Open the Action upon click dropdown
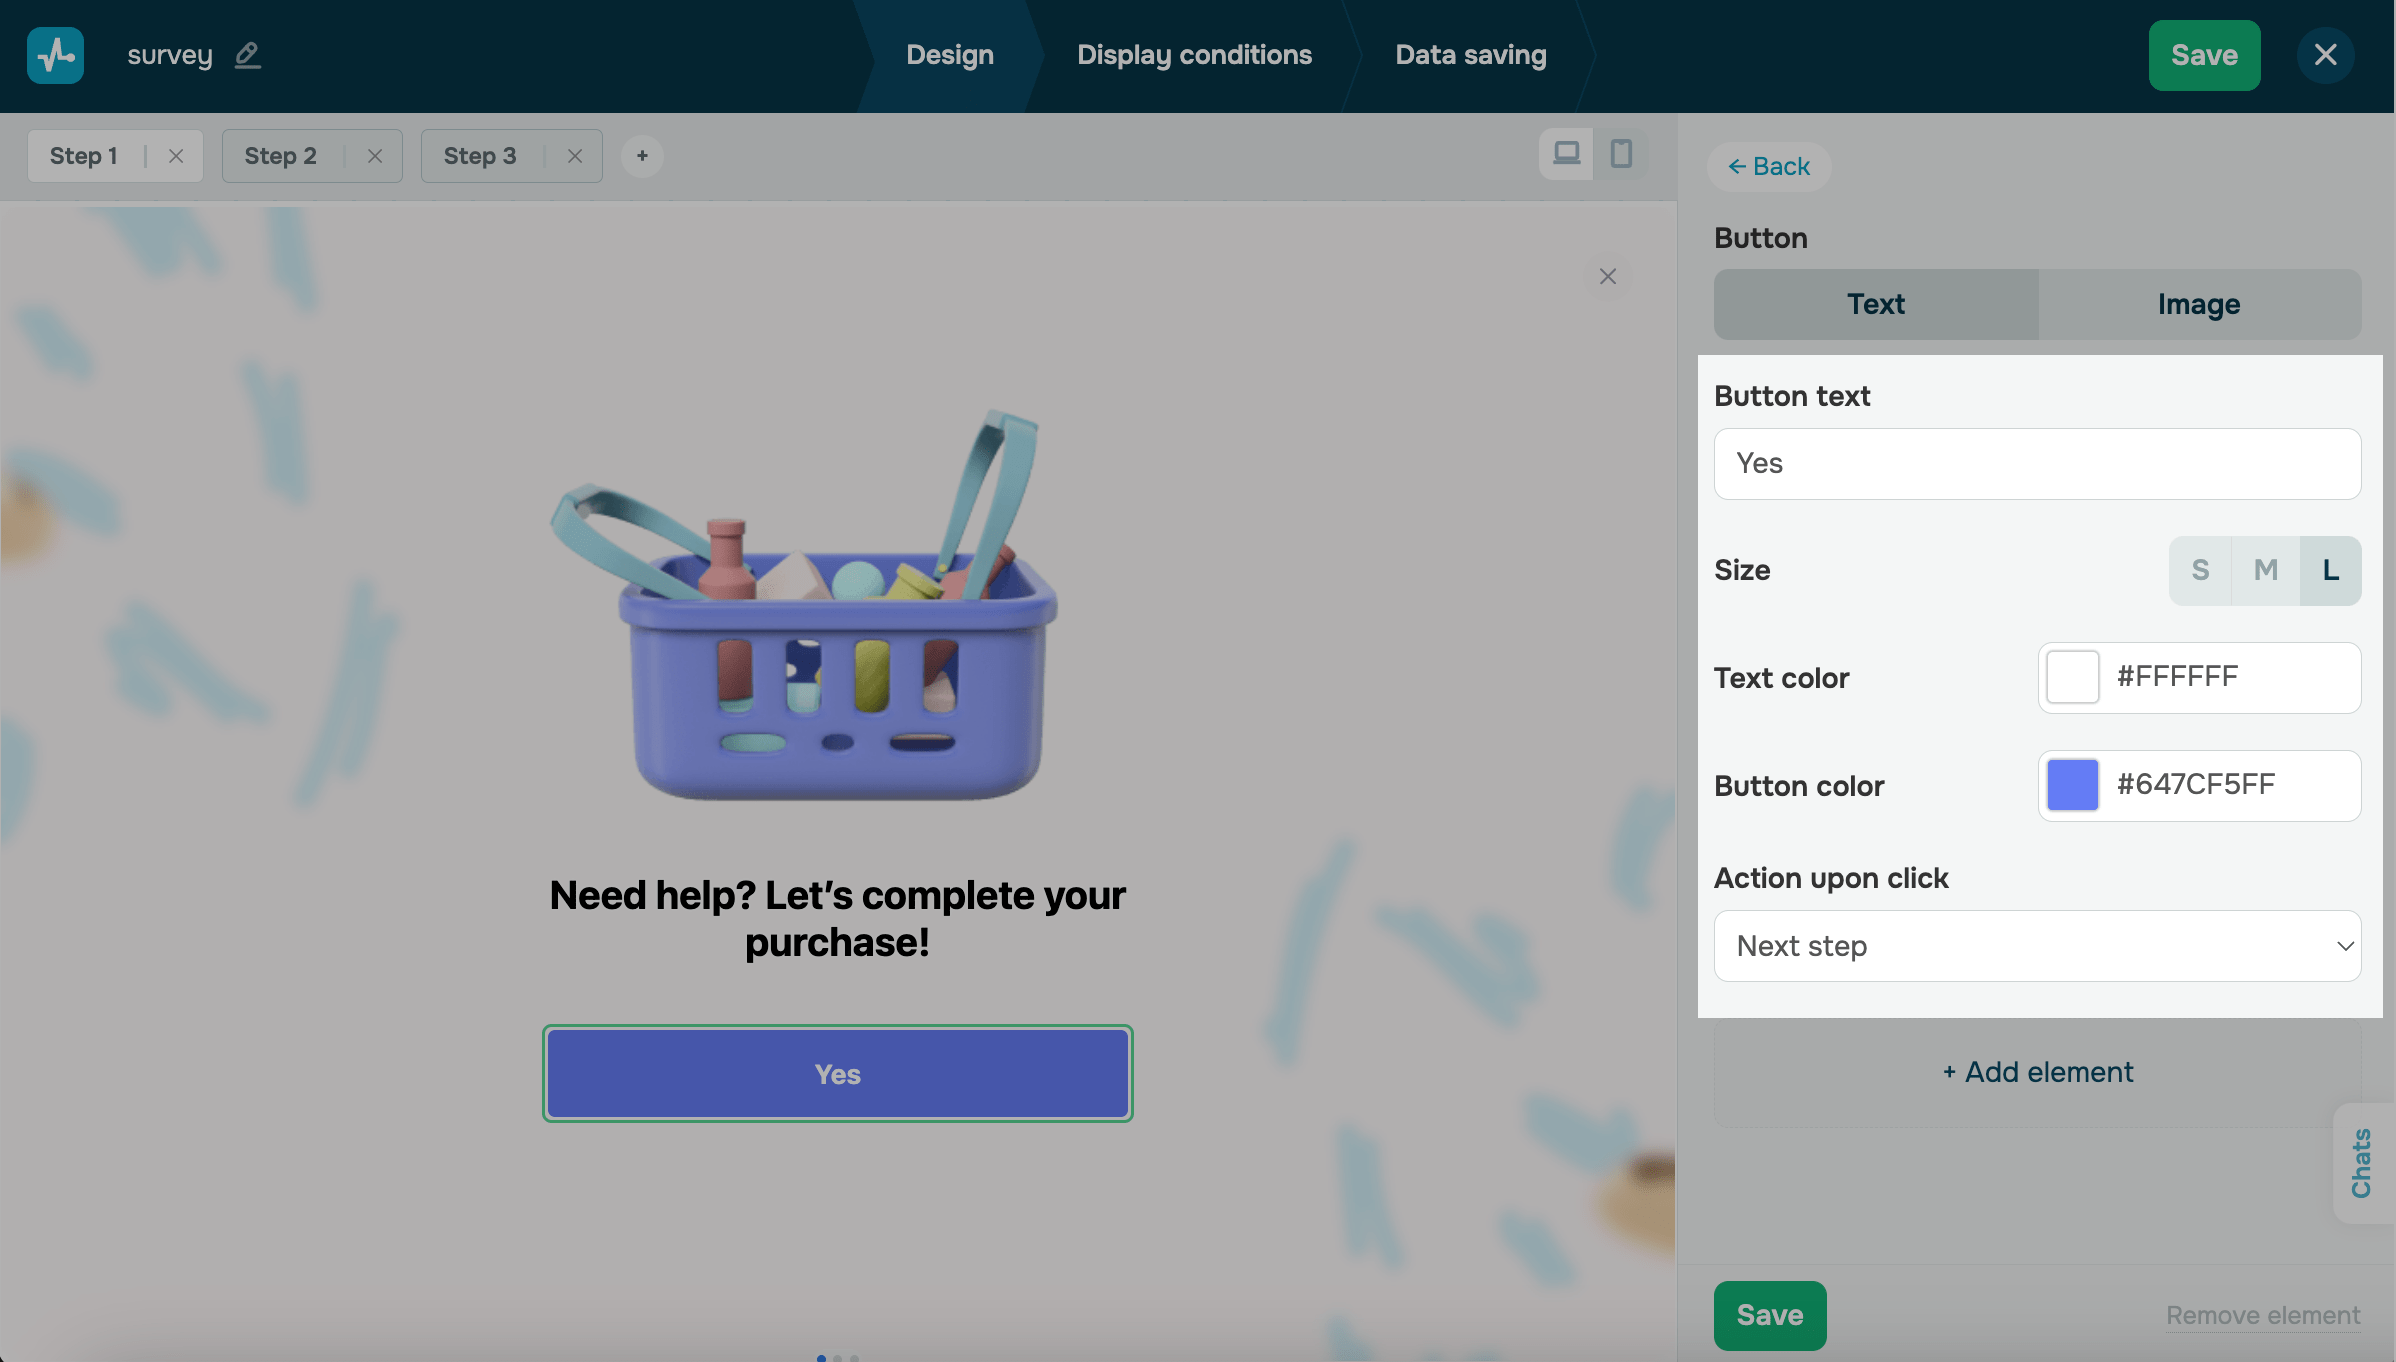The height and width of the screenshot is (1362, 2396). click(x=2037, y=945)
